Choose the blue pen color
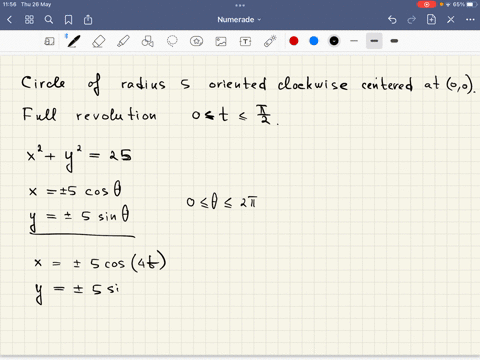Viewport: 480px width, 360px height. [x=314, y=41]
